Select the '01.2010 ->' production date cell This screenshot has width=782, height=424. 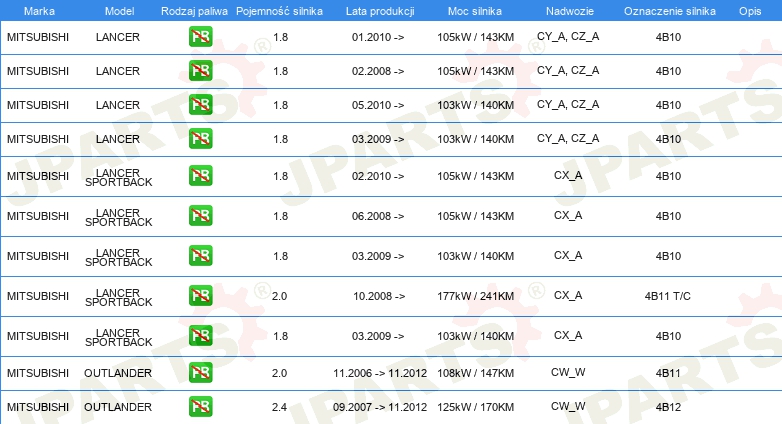[x=378, y=37]
